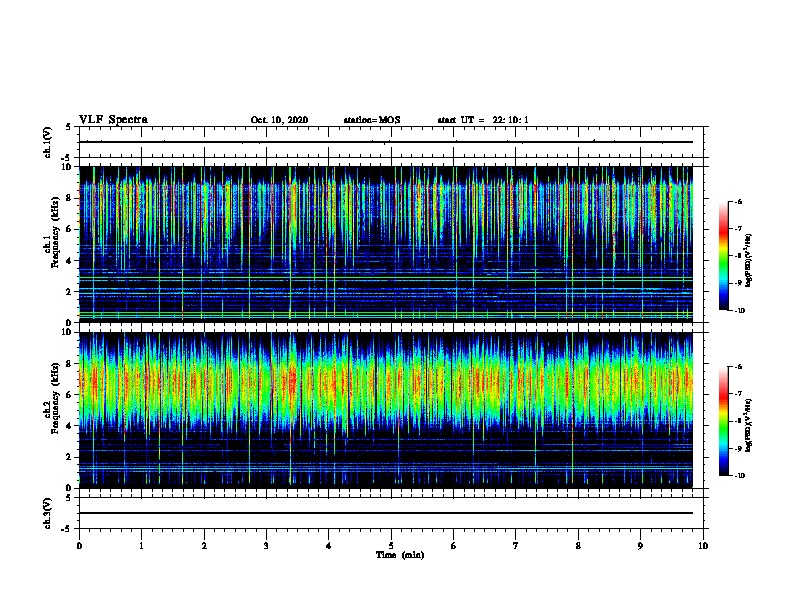Click the ch.3 voltage waveform trace
This screenshot has width=792, height=612.
coord(386,513)
